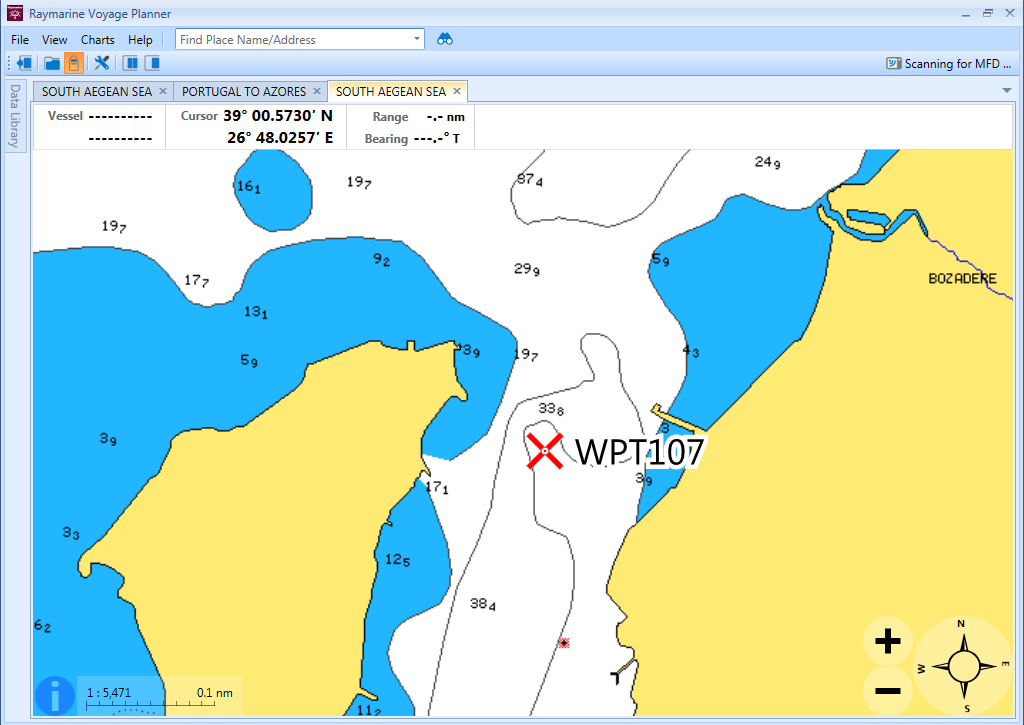Click the depth sounding 87.4

point(530,179)
